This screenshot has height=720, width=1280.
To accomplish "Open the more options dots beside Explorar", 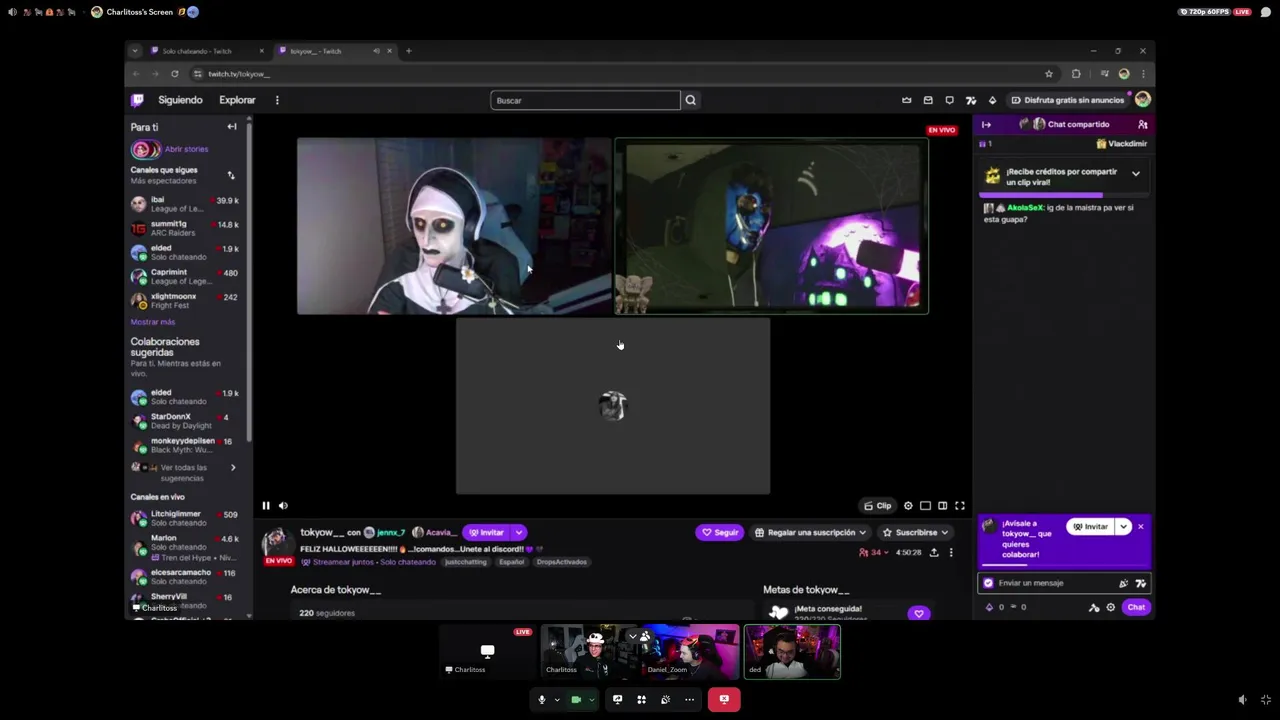I will (277, 100).
